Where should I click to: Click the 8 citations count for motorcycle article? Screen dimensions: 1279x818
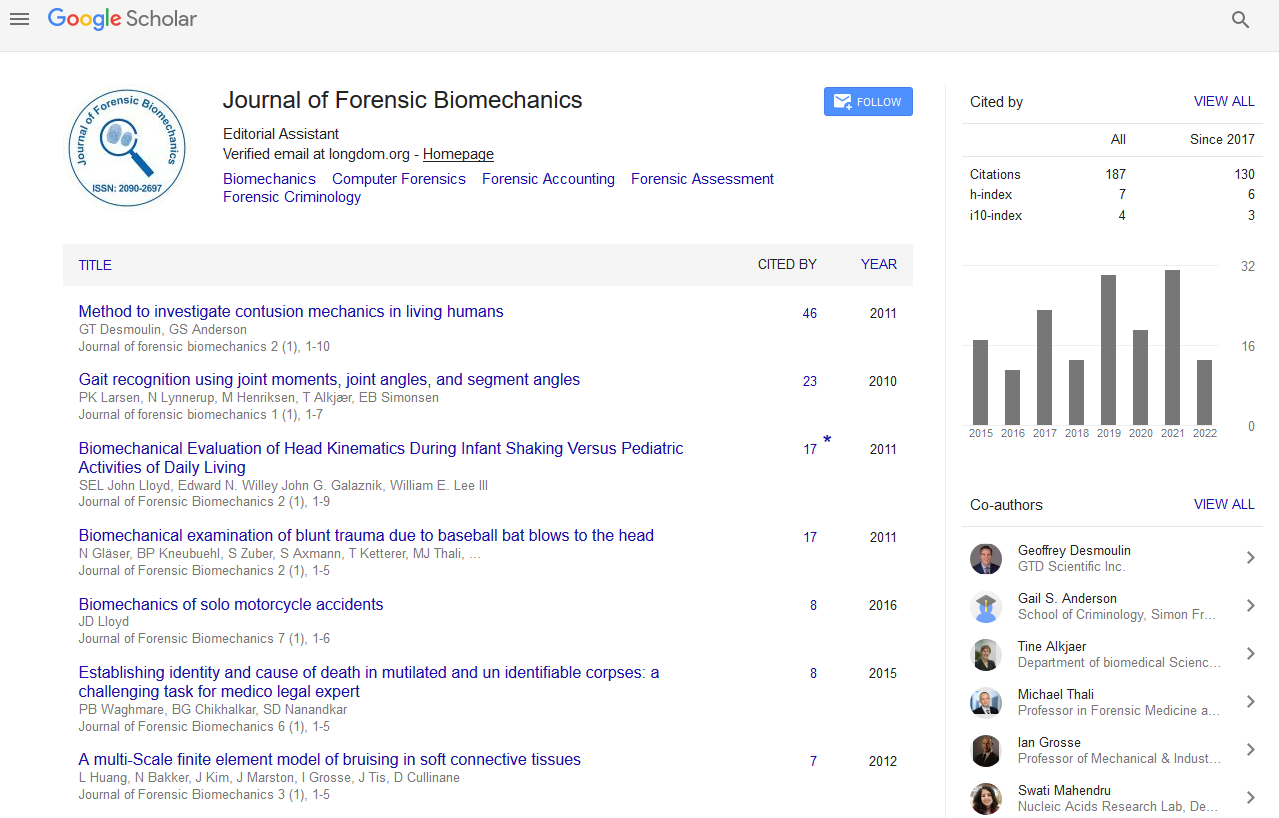pyautogui.click(x=813, y=606)
